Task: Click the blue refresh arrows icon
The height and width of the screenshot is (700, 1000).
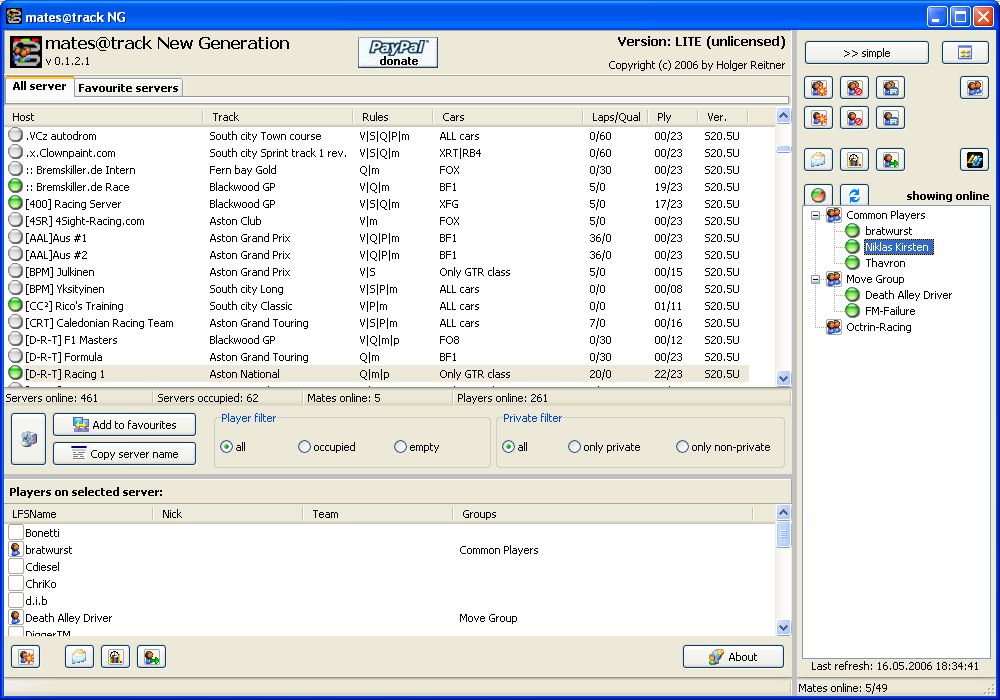Action: (853, 195)
